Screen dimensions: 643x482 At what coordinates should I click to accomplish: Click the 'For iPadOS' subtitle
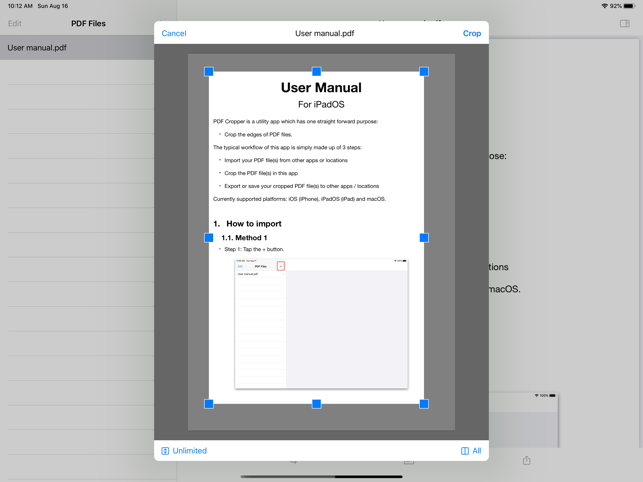(321, 104)
